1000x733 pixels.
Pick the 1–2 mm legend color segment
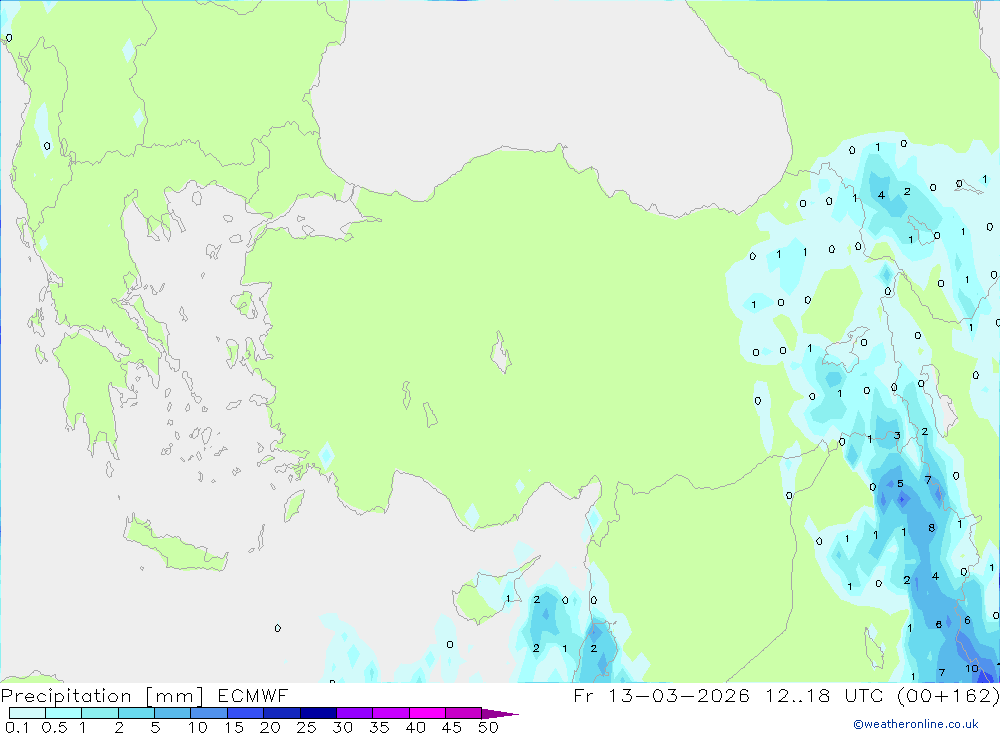100,713
